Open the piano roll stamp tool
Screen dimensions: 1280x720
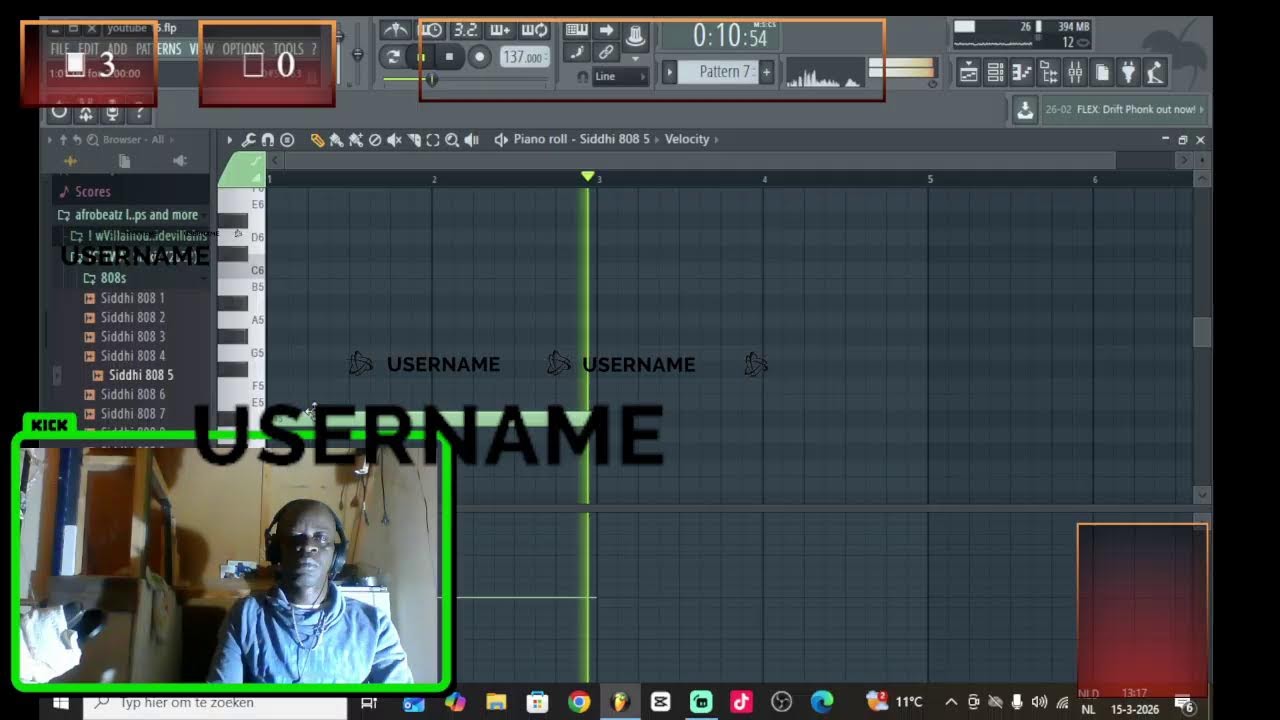(287, 140)
